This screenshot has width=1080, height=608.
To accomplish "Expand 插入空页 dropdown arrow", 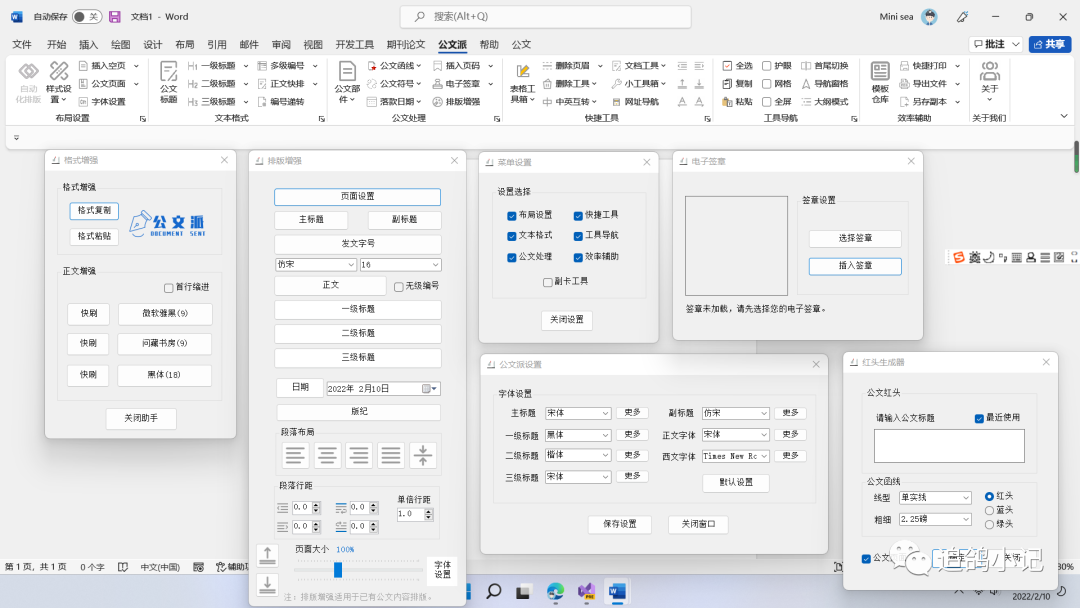I will coord(136,65).
